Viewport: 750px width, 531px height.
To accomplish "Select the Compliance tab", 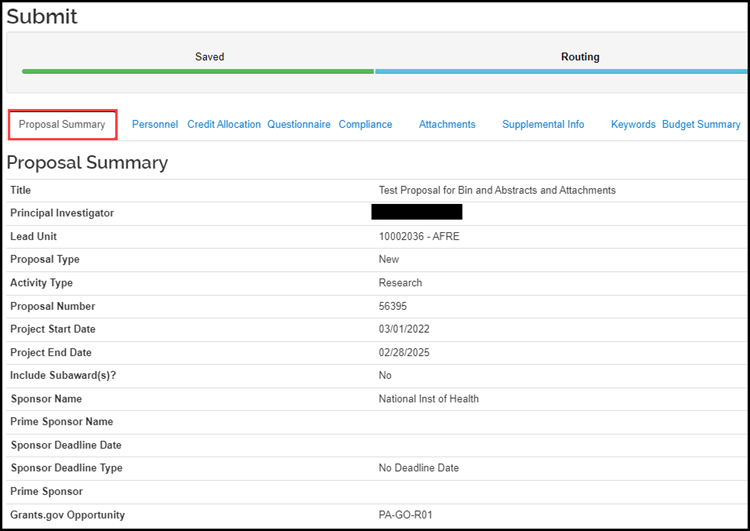I will [365, 125].
